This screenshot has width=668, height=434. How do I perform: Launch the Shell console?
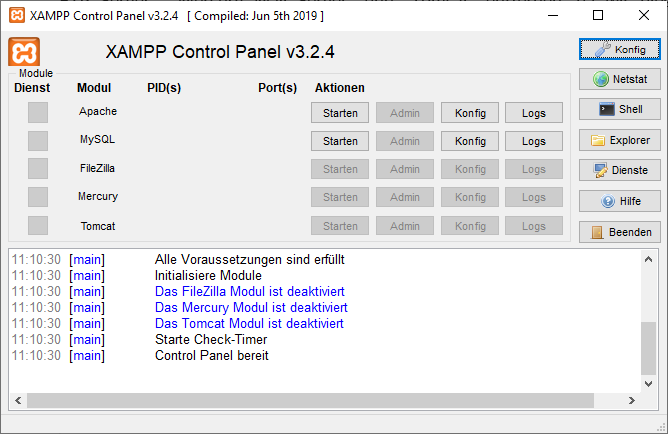coord(619,109)
